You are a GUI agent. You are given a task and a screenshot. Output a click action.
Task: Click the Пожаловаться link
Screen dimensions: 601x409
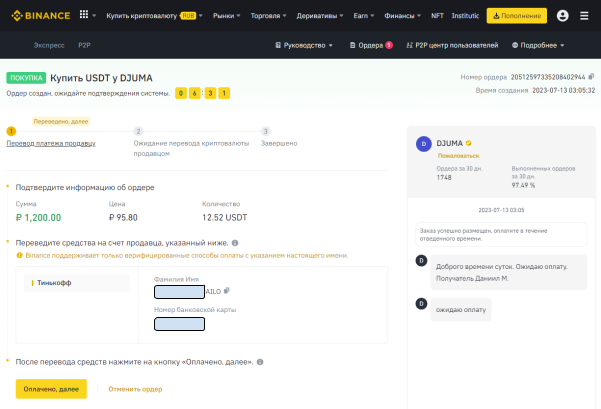455,156
